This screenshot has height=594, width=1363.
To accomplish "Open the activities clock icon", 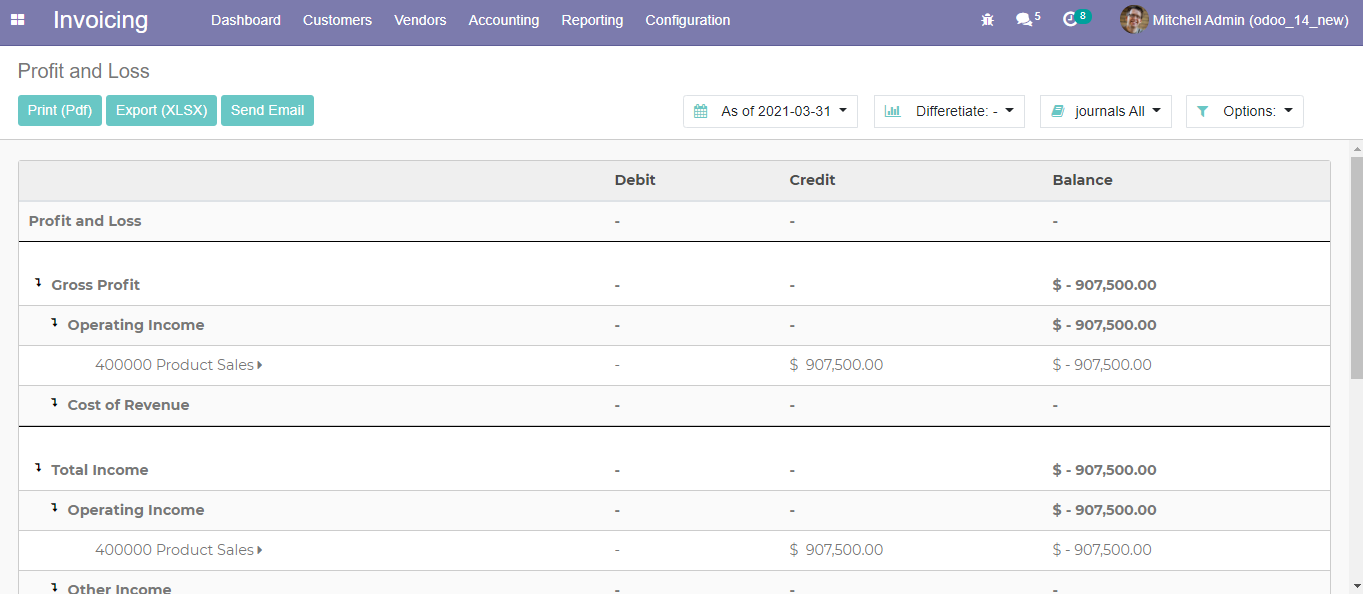I will click(1070, 20).
